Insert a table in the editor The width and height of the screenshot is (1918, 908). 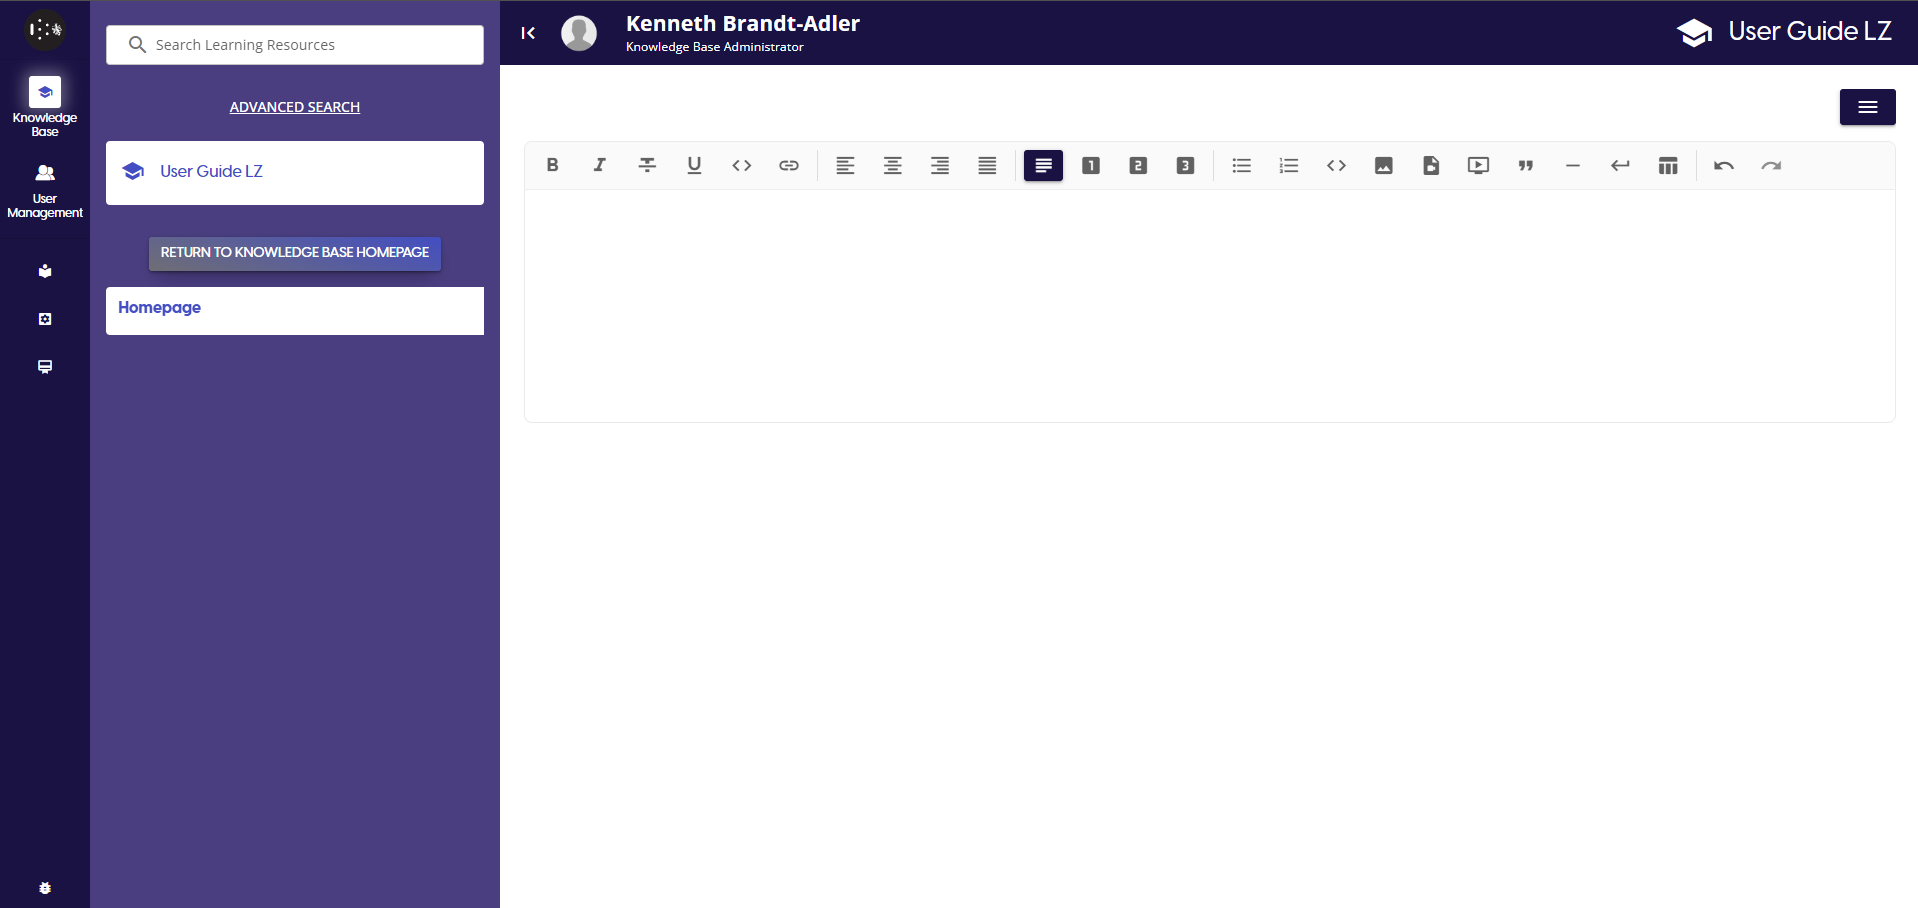(1667, 166)
